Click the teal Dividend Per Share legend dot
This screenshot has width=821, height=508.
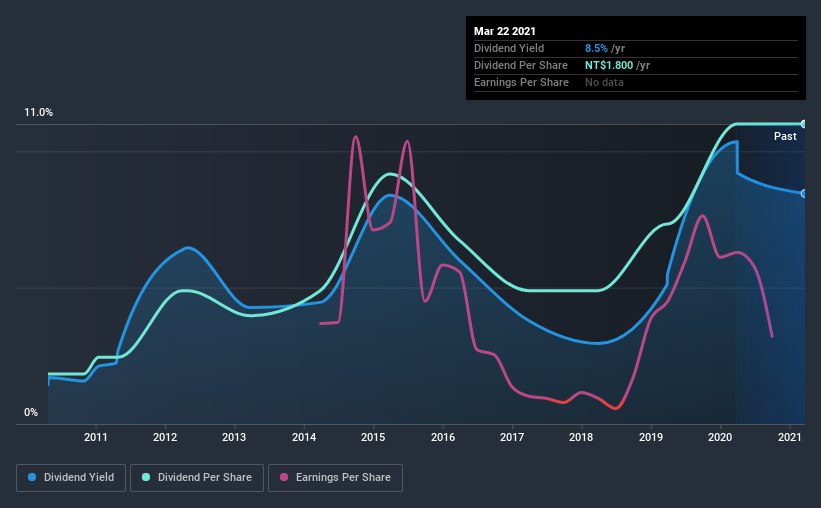pyautogui.click(x=146, y=477)
